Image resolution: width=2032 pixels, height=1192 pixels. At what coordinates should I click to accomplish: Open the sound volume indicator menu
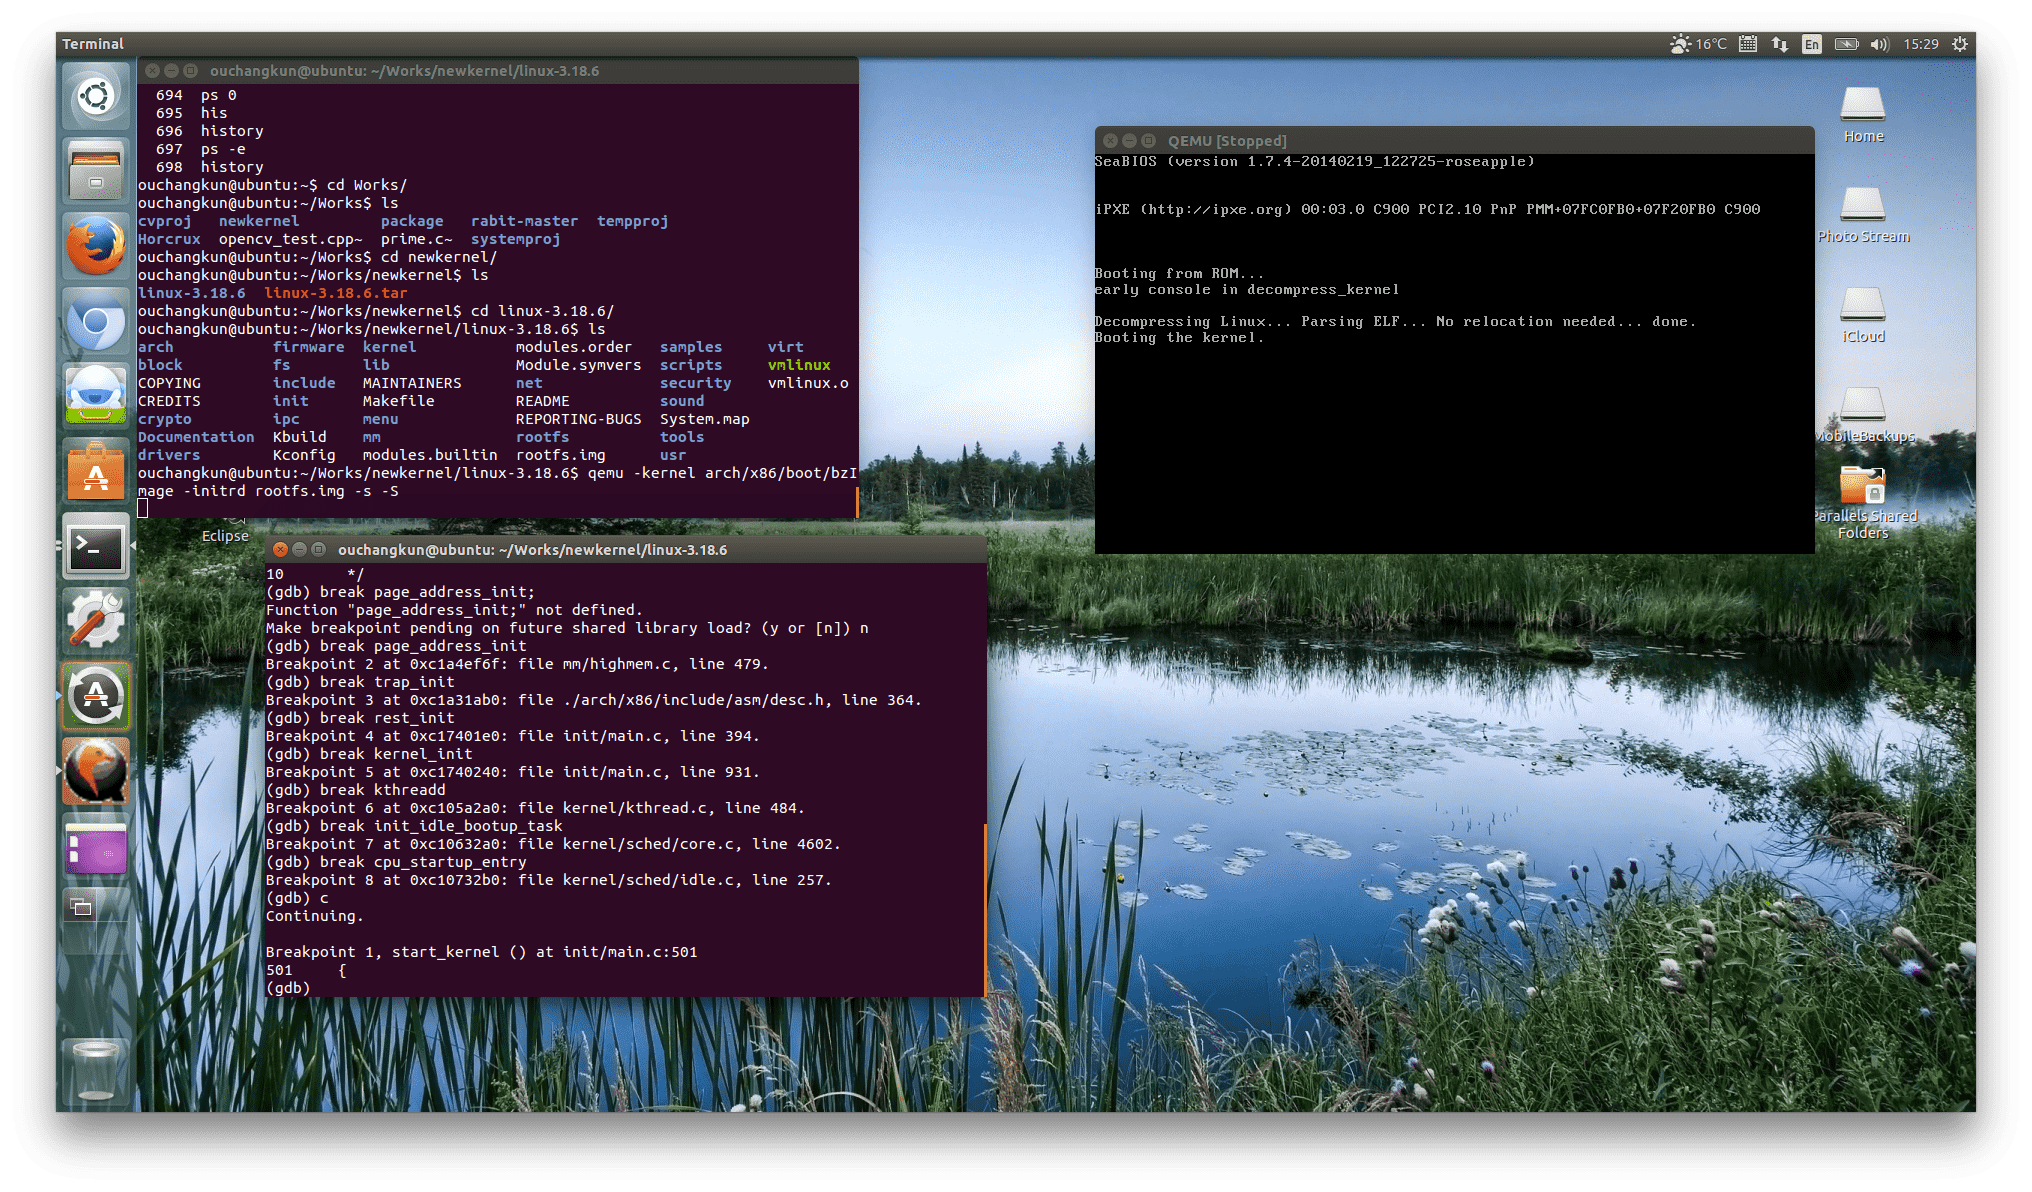coord(1879,44)
